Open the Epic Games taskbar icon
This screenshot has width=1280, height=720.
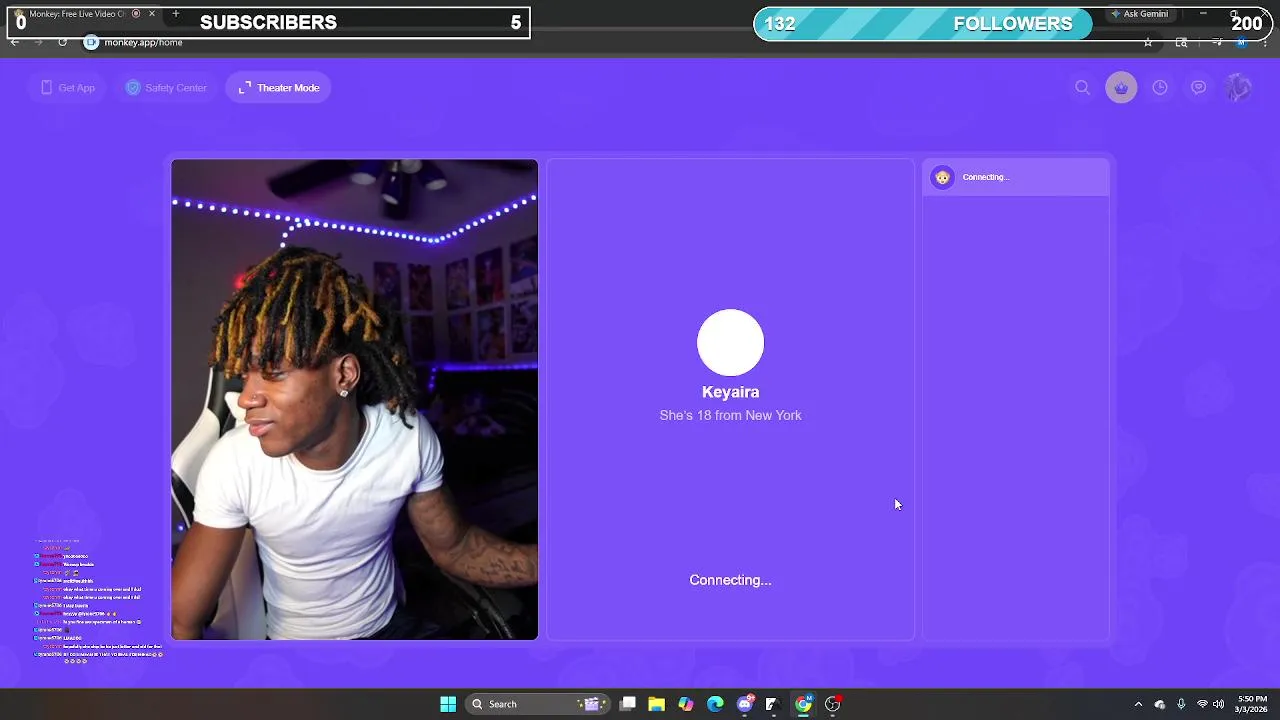[x=773, y=704]
